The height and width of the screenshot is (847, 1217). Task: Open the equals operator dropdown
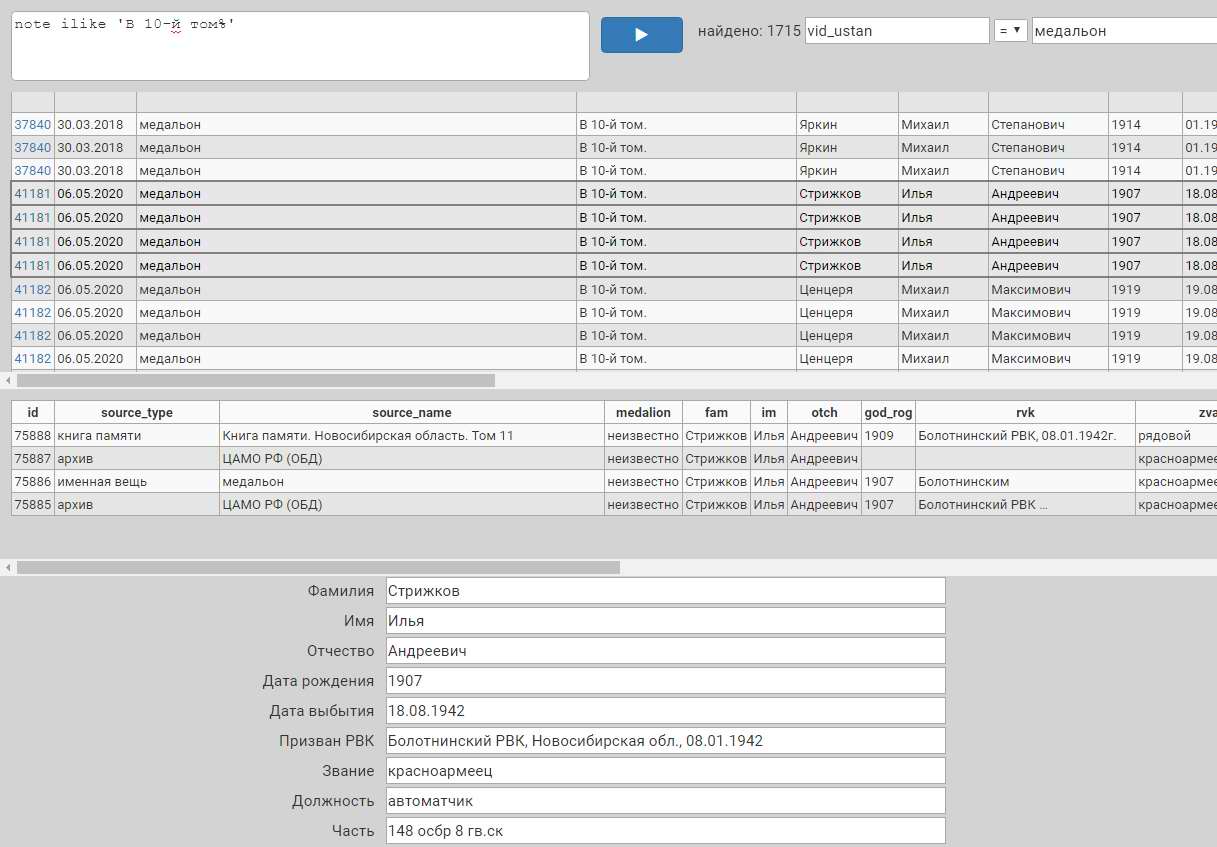pos(1010,31)
